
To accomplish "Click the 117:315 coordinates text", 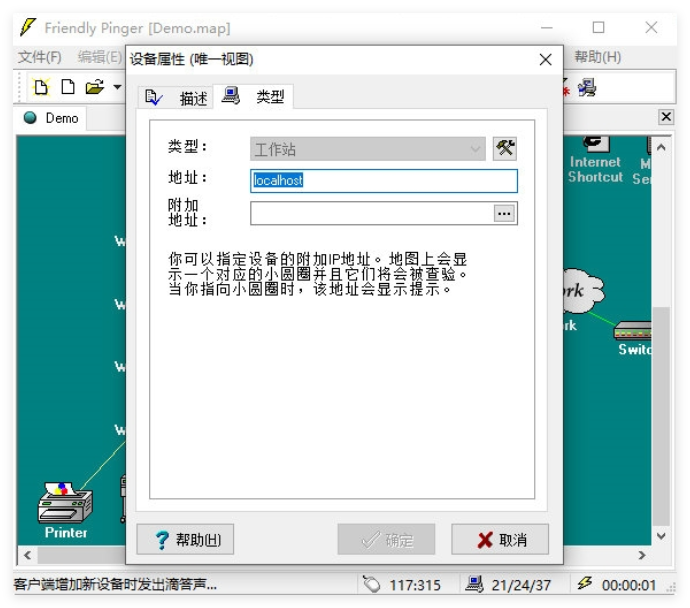I will (x=415, y=585).
